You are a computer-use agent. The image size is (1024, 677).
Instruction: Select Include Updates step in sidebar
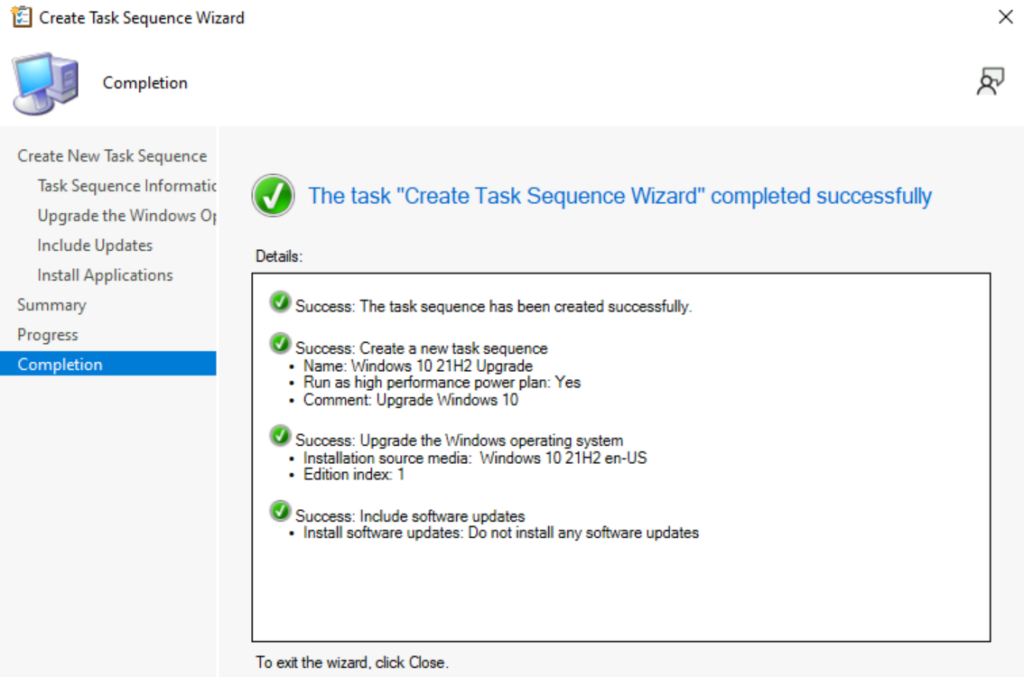coord(95,245)
